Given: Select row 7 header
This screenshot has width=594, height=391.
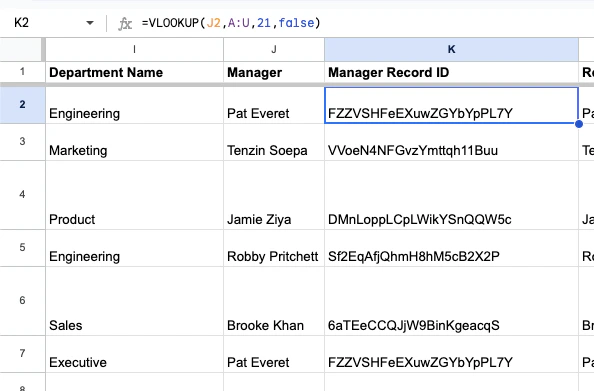Looking at the screenshot, I should (22, 354).
